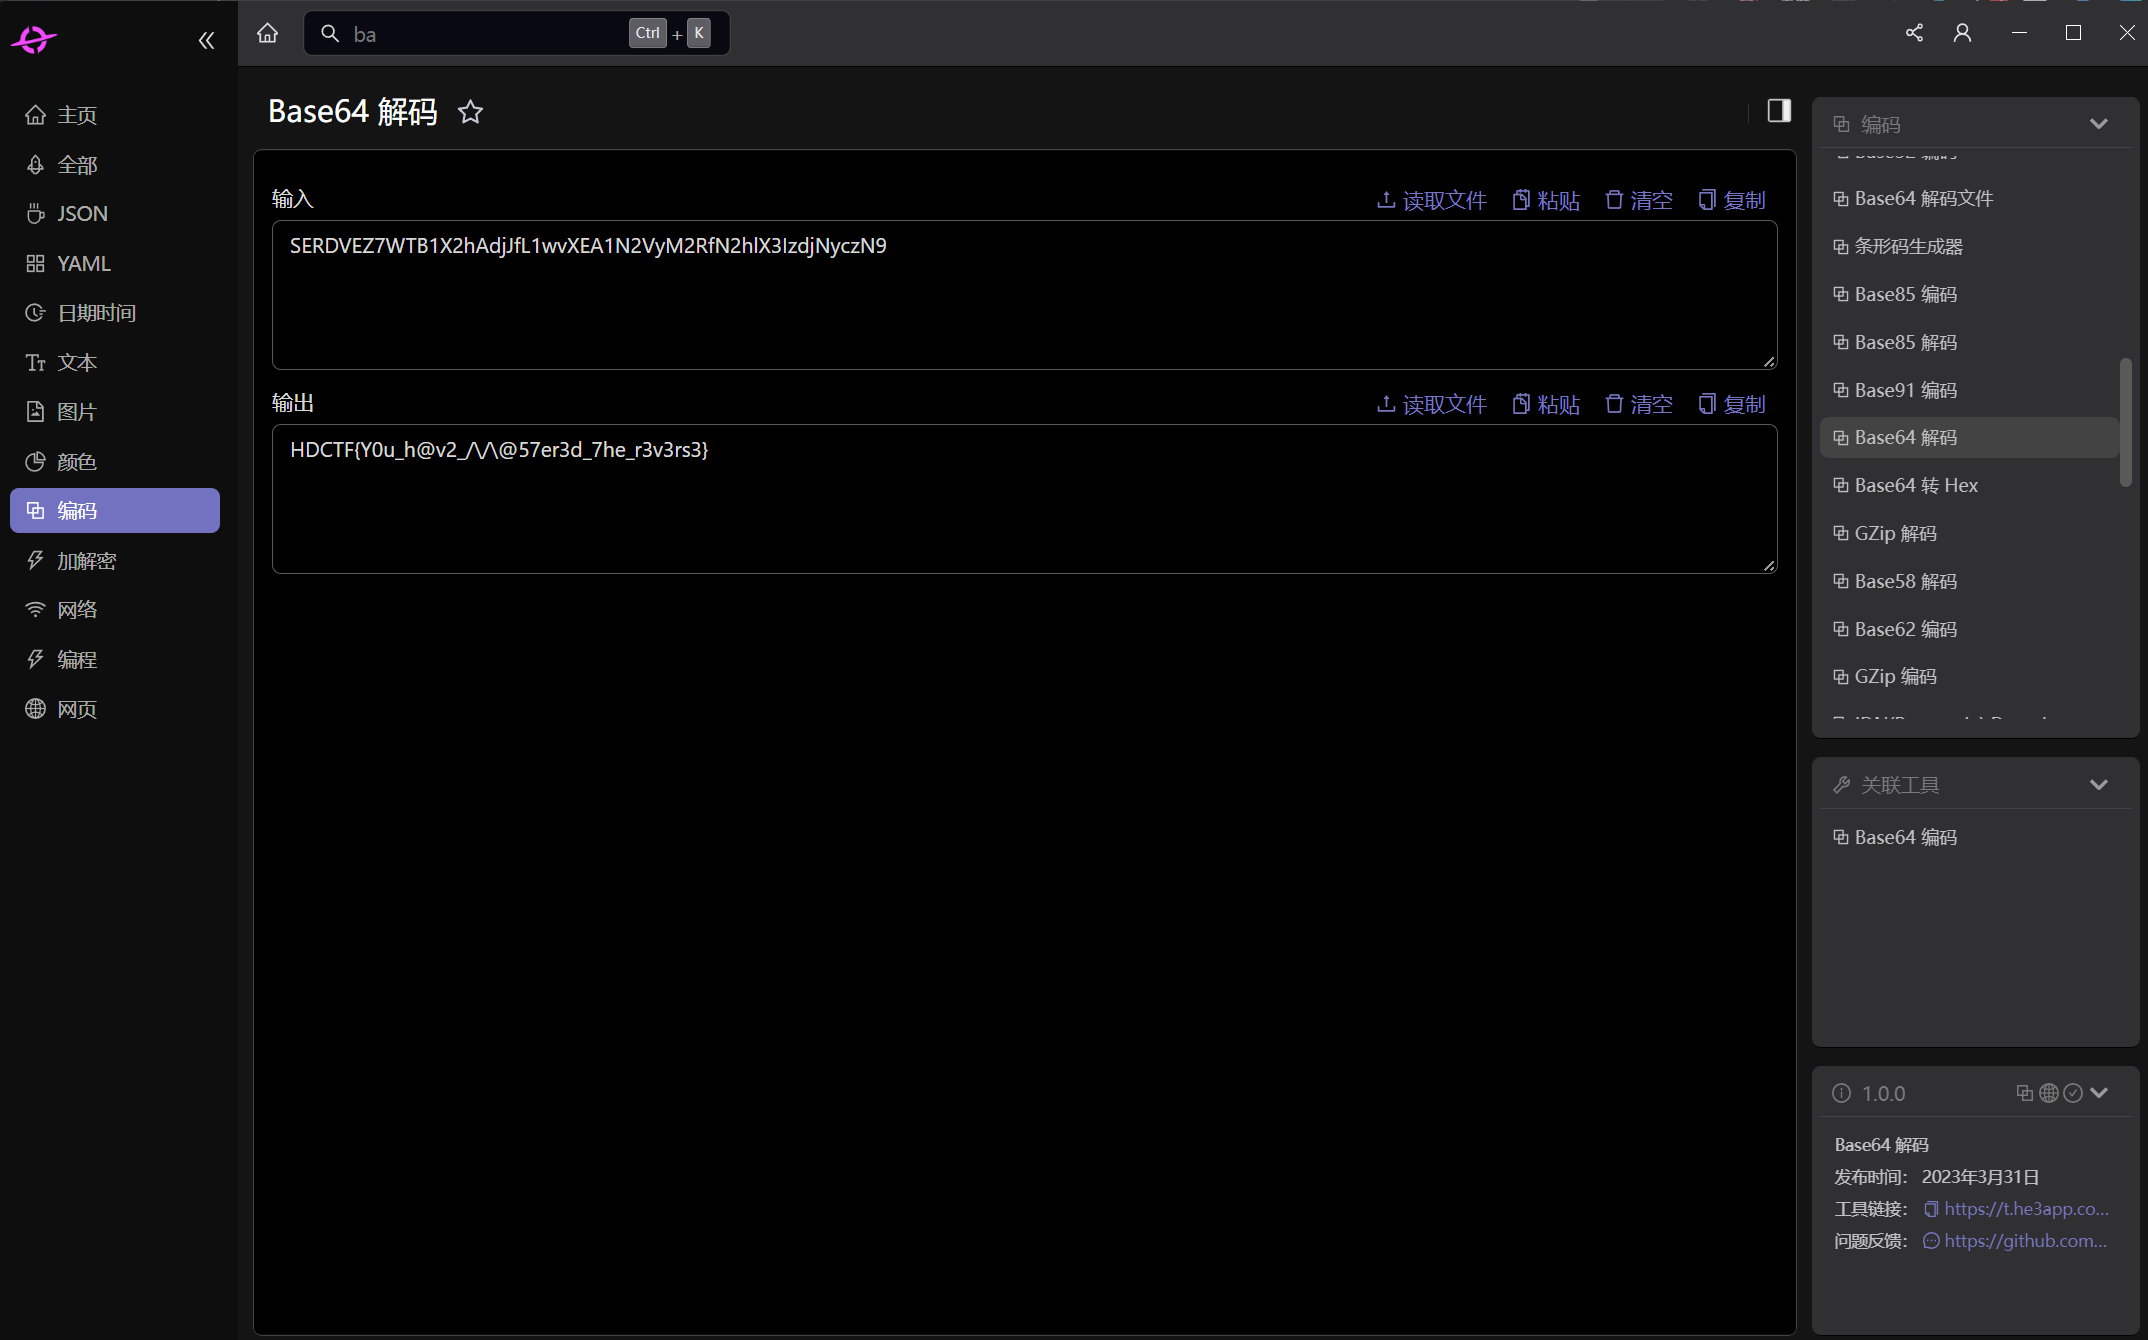Click the globe icon in version panel

(2049, 1093)
